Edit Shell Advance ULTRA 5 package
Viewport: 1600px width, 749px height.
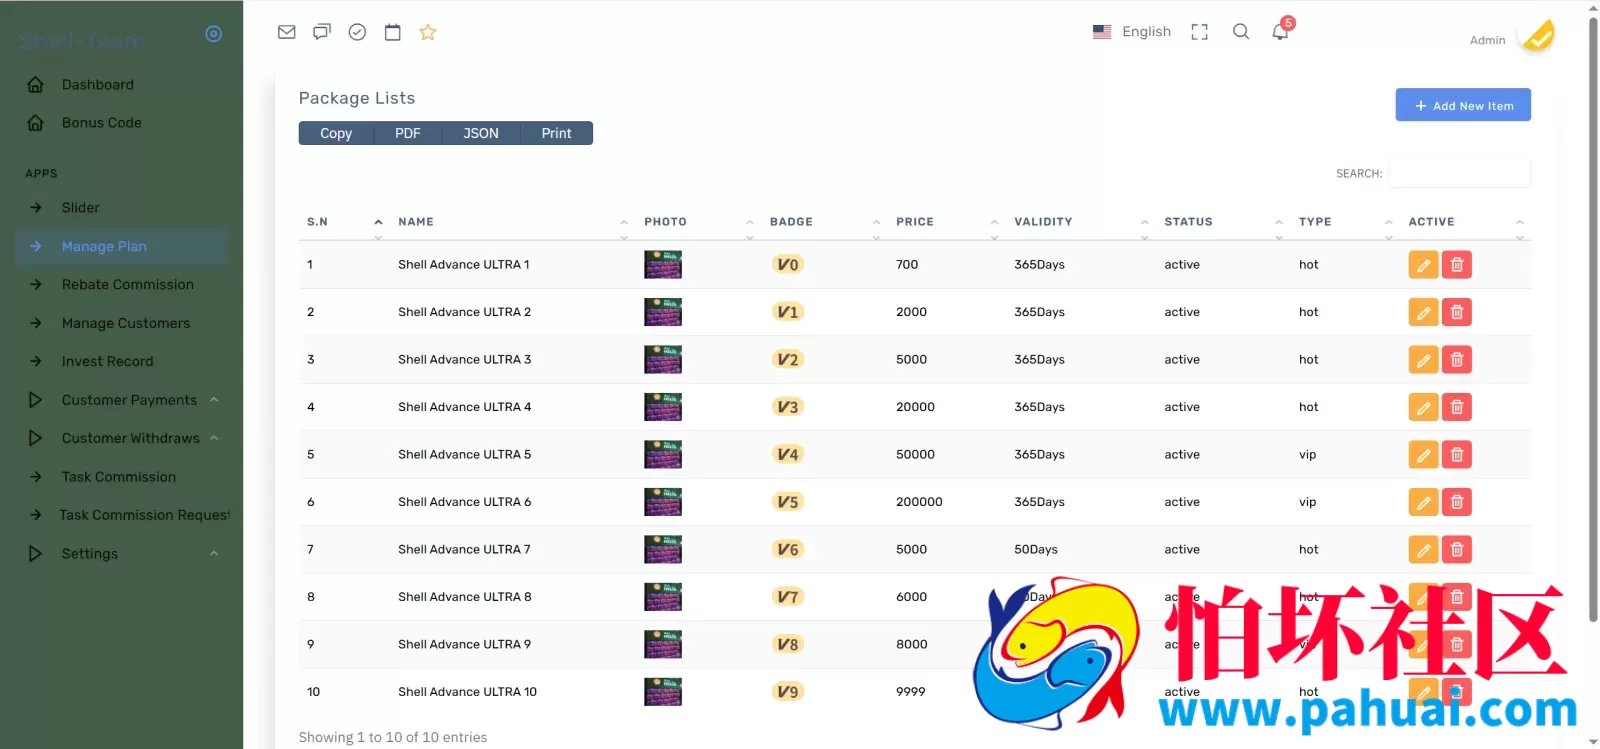(1423, 455)
